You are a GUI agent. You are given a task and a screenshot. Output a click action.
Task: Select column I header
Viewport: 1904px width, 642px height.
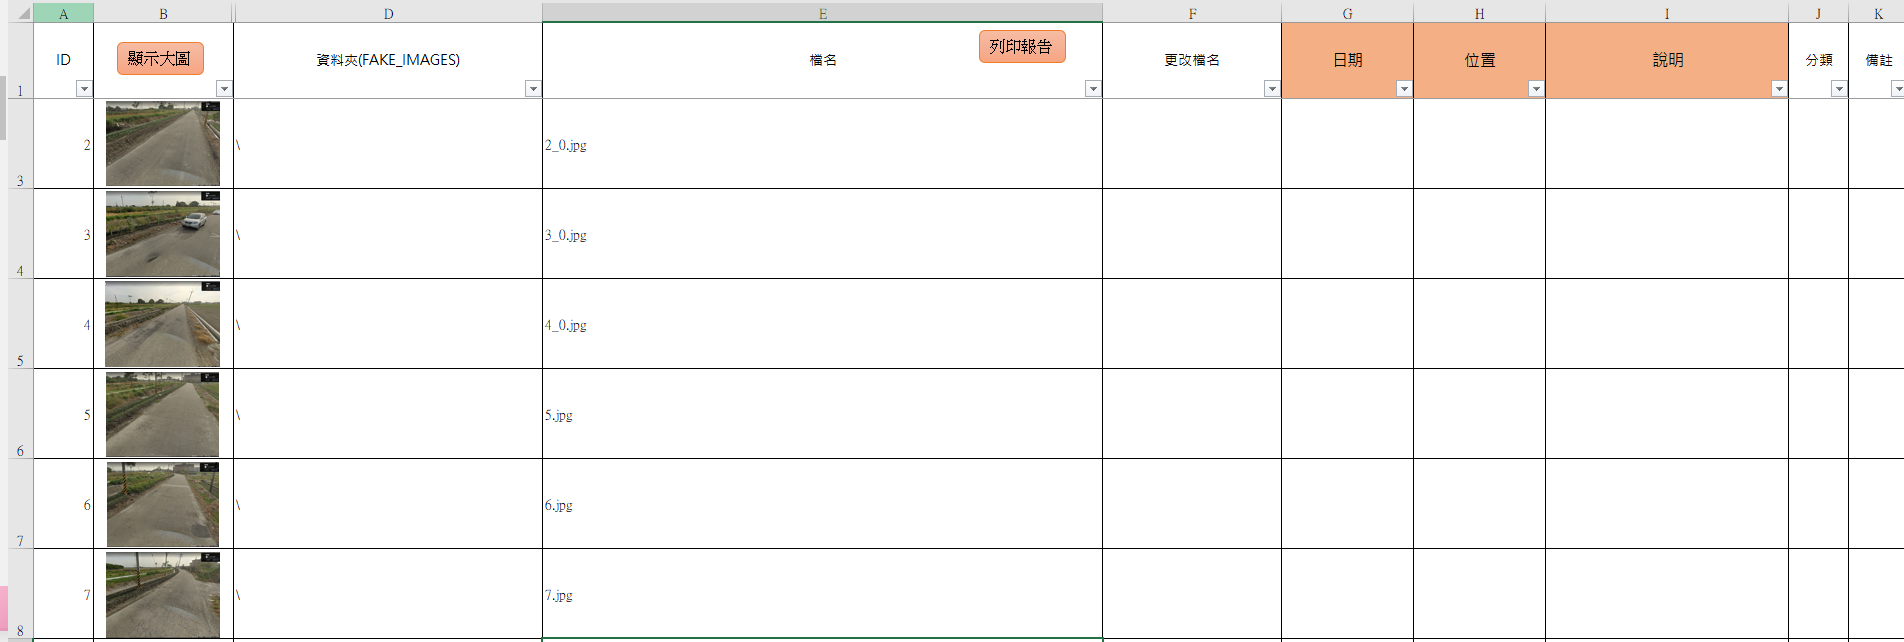point(1667,13)
